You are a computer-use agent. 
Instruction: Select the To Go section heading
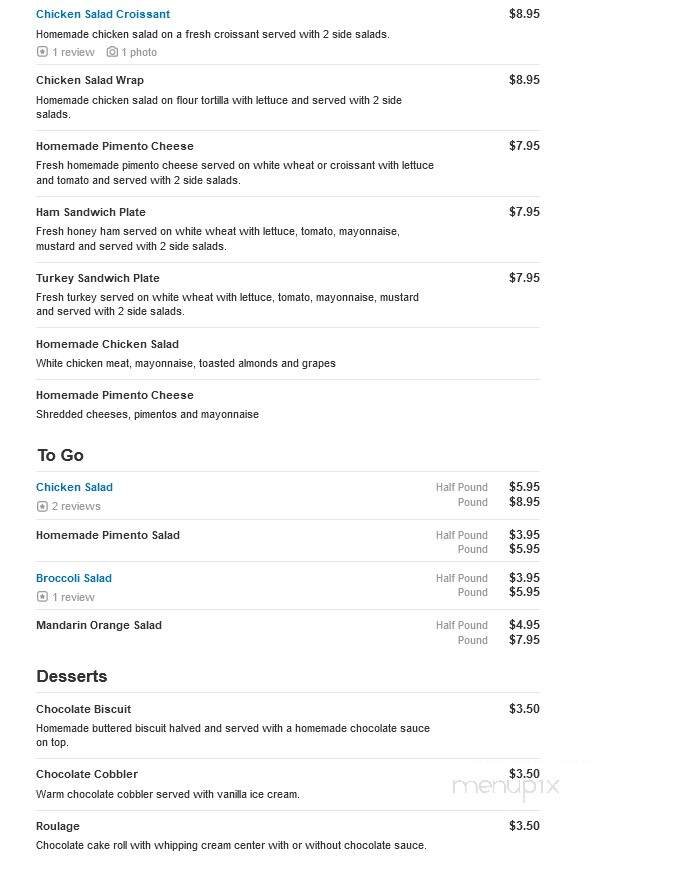click(x=57, y=455)
